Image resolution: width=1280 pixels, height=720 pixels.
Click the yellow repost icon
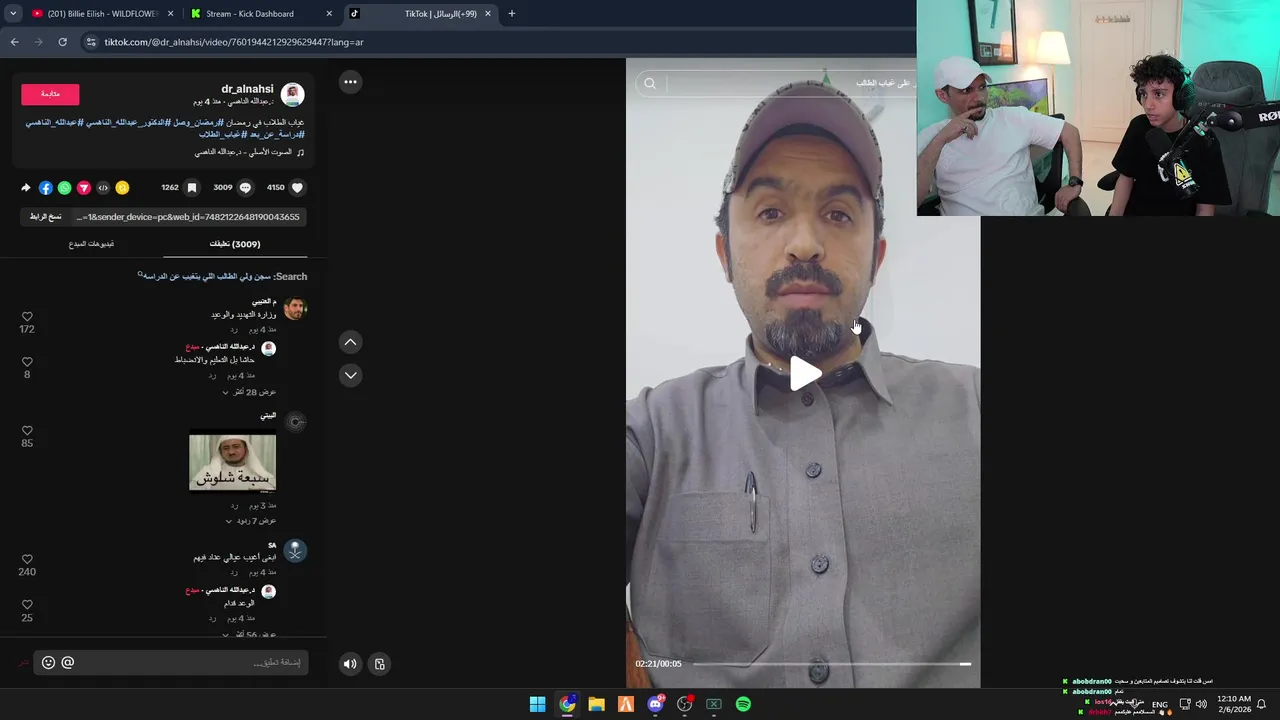click(x=122, y=187)
